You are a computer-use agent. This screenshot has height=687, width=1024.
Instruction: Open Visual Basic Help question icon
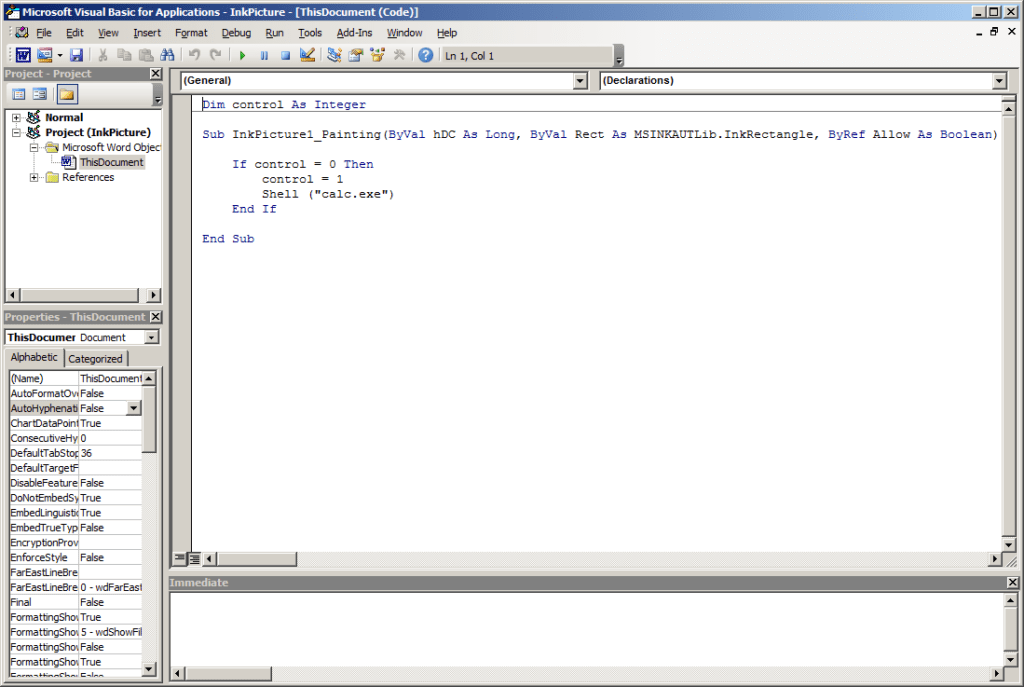[426, 56]
